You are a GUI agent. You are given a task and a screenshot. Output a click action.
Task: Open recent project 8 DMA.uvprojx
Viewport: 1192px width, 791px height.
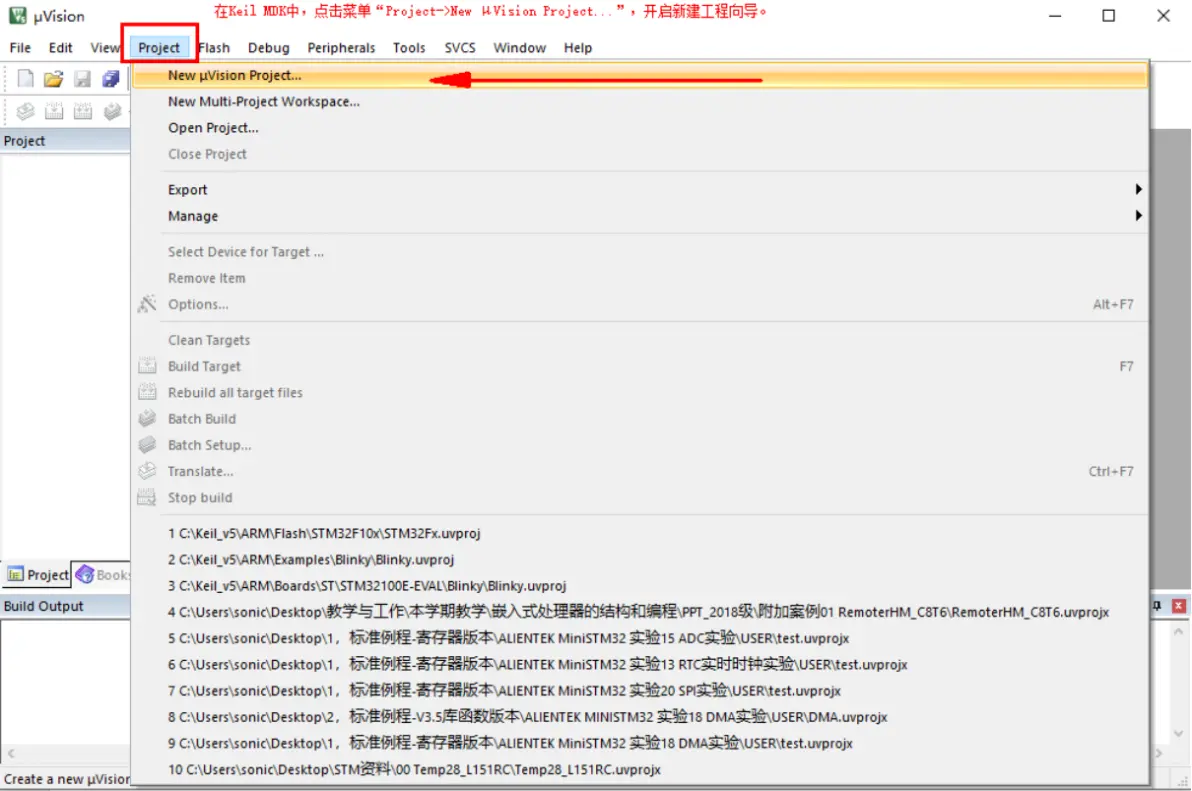[639, 717]
